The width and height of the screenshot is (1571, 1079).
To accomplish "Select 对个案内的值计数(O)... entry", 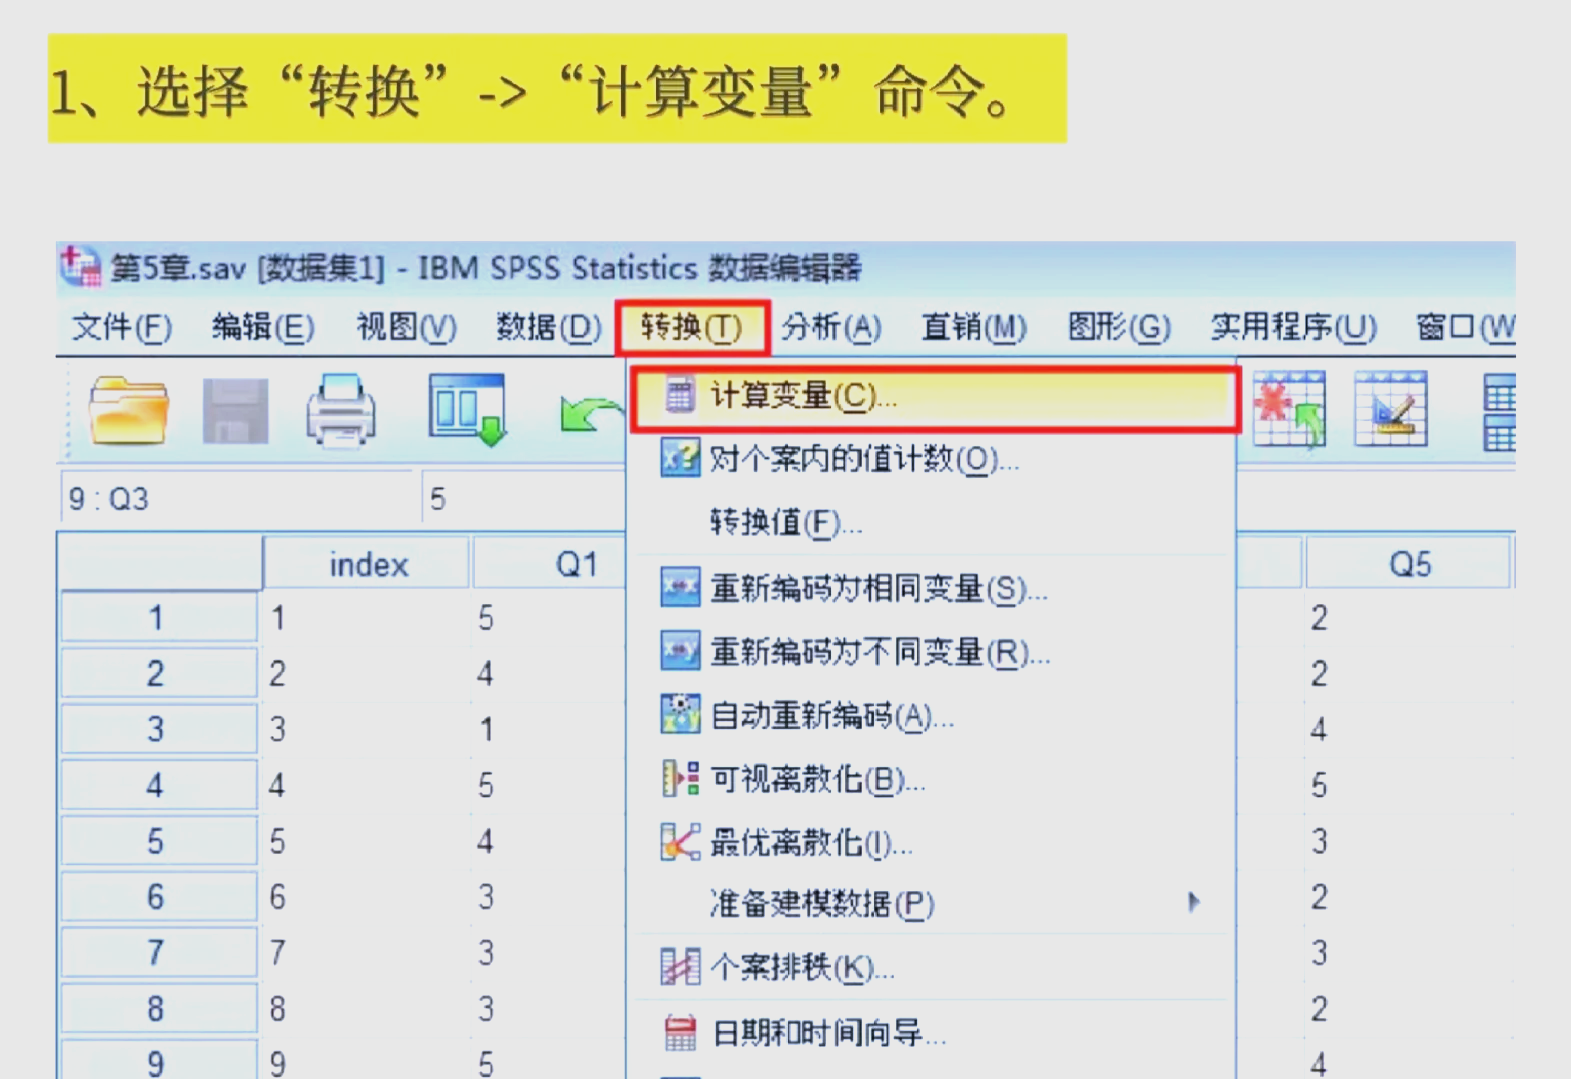I will [x=931, y=459].
